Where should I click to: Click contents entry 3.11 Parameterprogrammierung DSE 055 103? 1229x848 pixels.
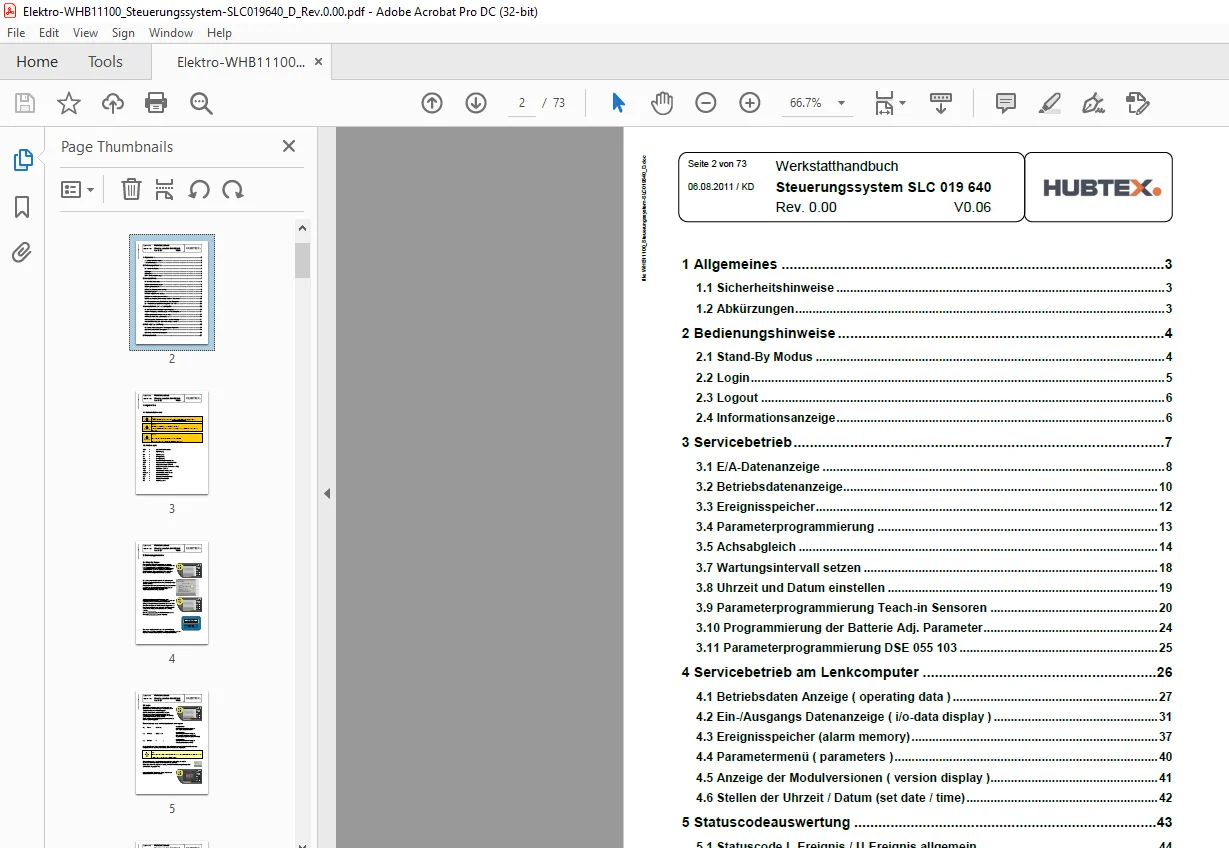point(933,648)
